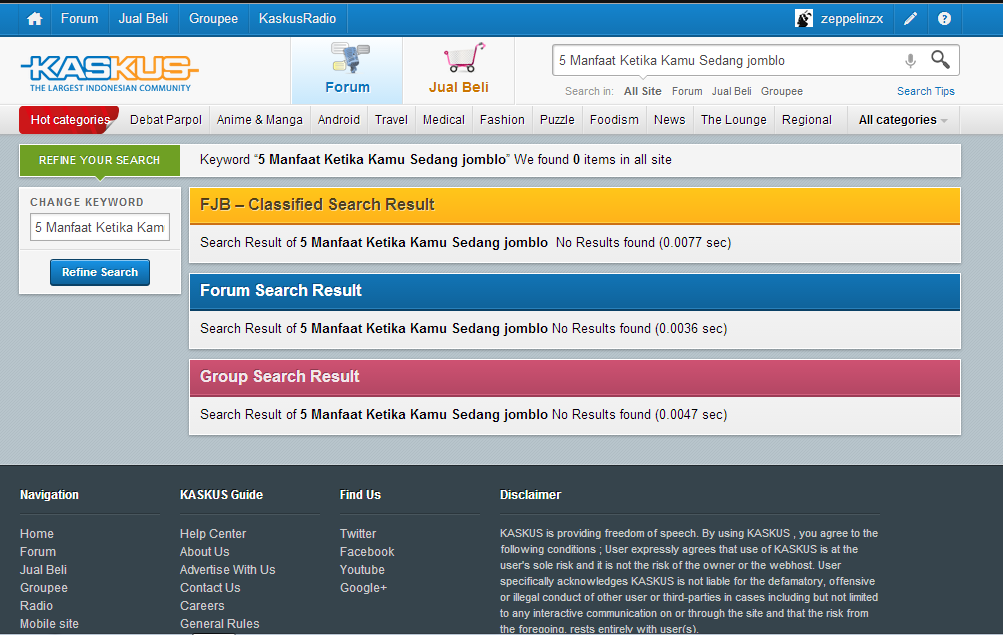This screenshot has height=635, width=1003.
Task: Open the Travel category
Action: click(391, 120)
